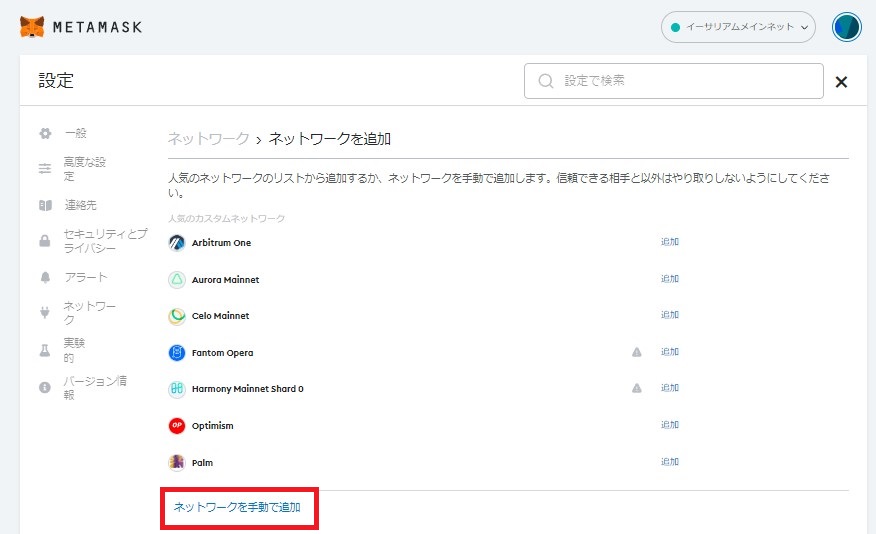Screen dimensions: 876x534
Task: Click the flask icon for experimental
Action: coord(45,350)
